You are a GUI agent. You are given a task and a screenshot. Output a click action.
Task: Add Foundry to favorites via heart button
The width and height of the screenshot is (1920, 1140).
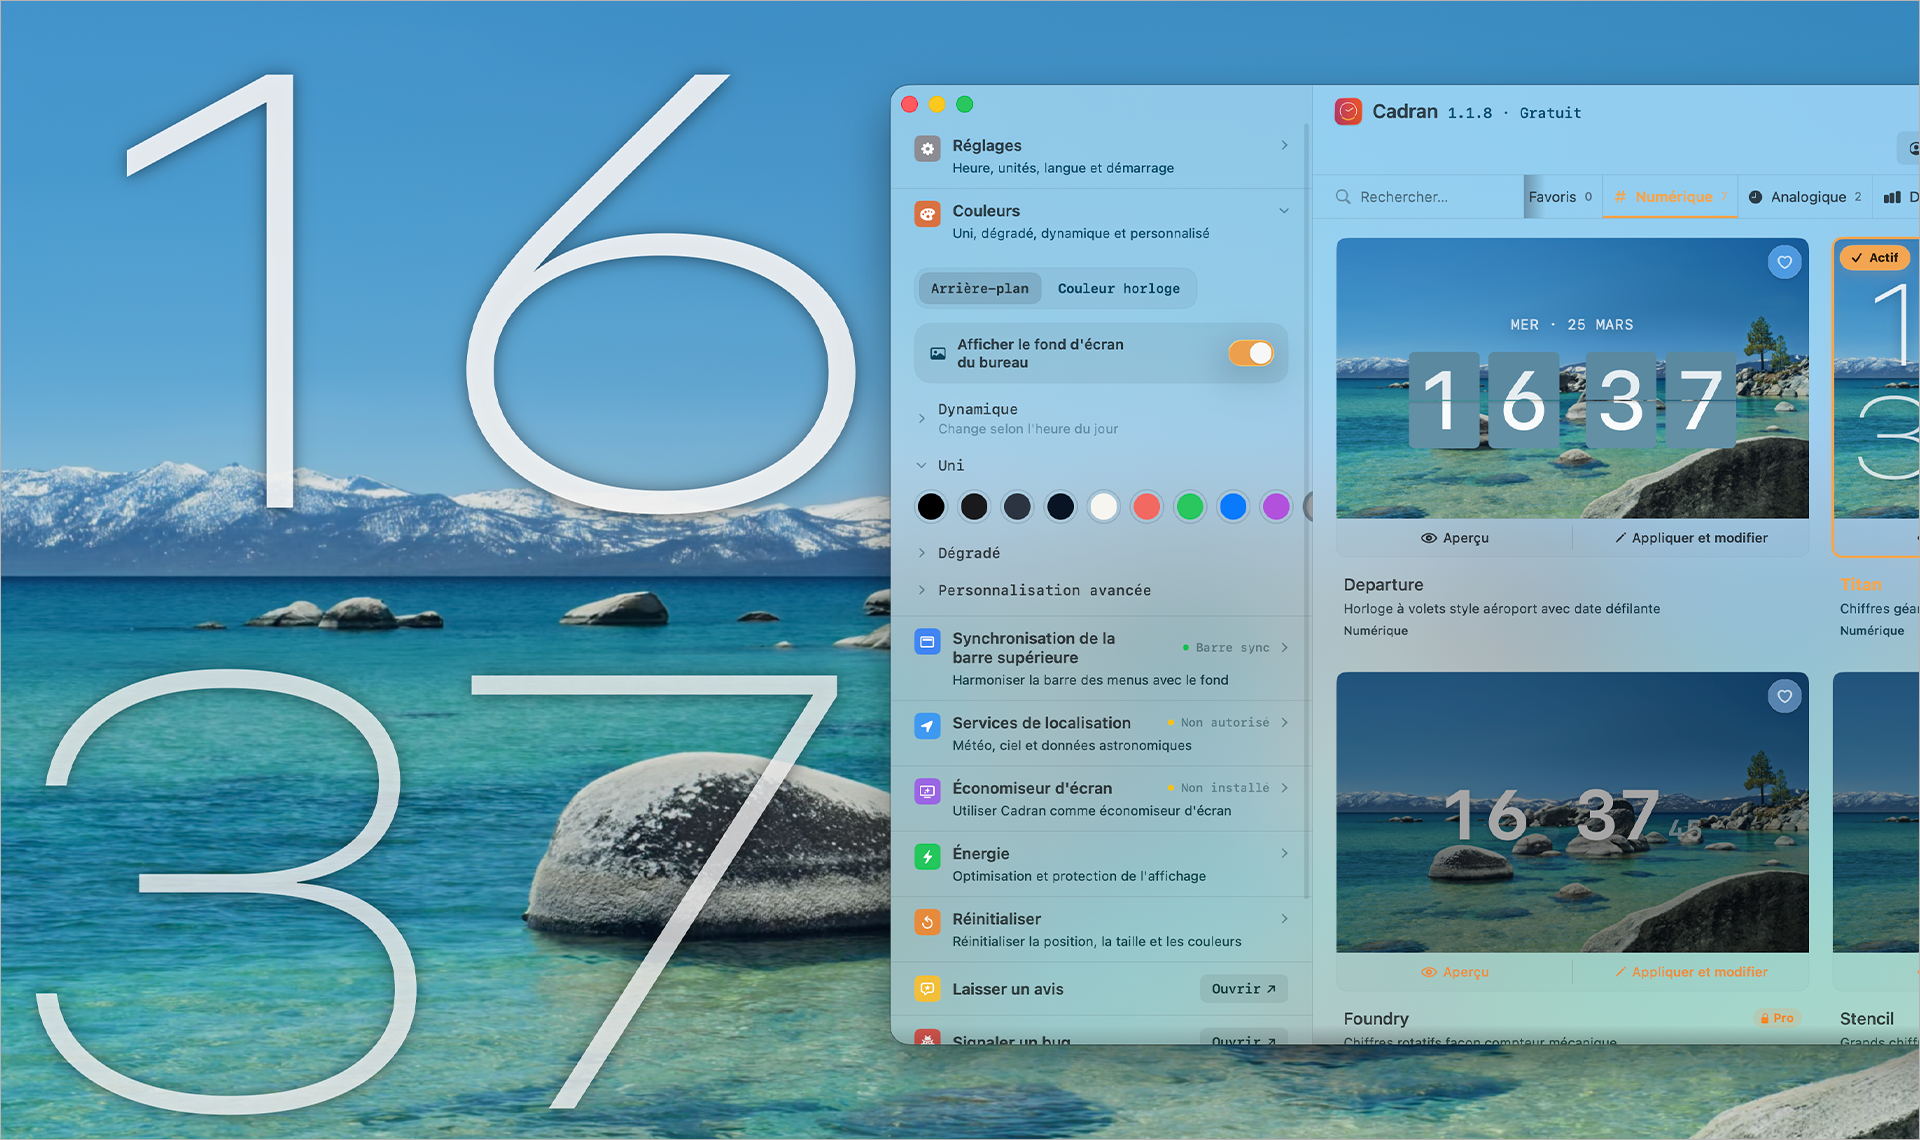[1784, 696]
